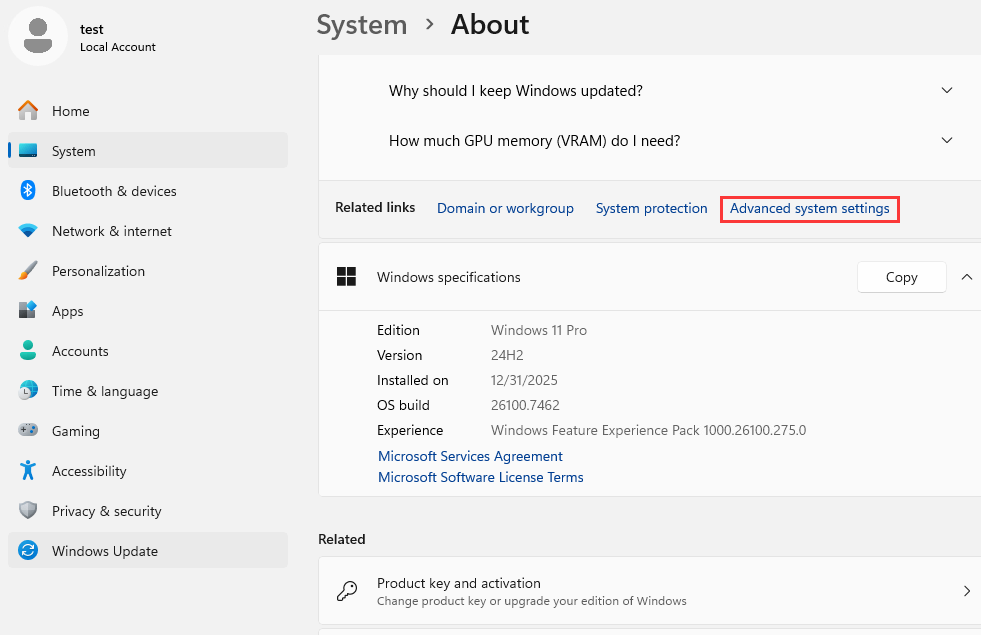This screenshot has width=981, height=635.
Task: Click the Network & internet wifi icon
Action: (28, 231)
